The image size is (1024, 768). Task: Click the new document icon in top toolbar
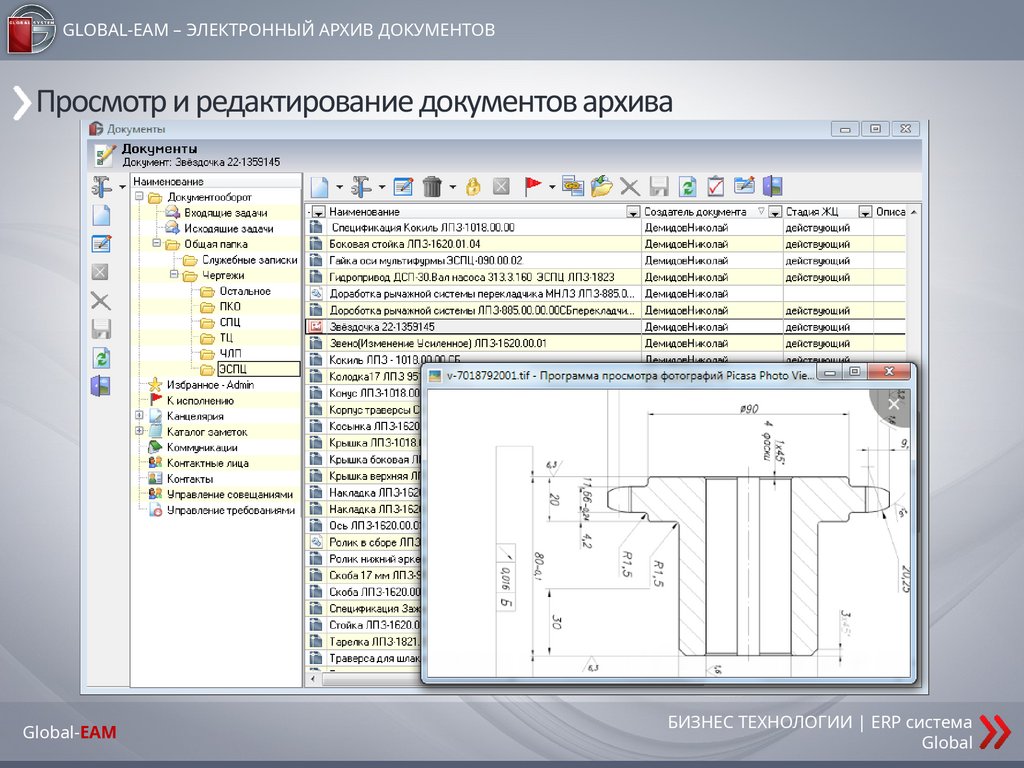(x=318, y=186)
